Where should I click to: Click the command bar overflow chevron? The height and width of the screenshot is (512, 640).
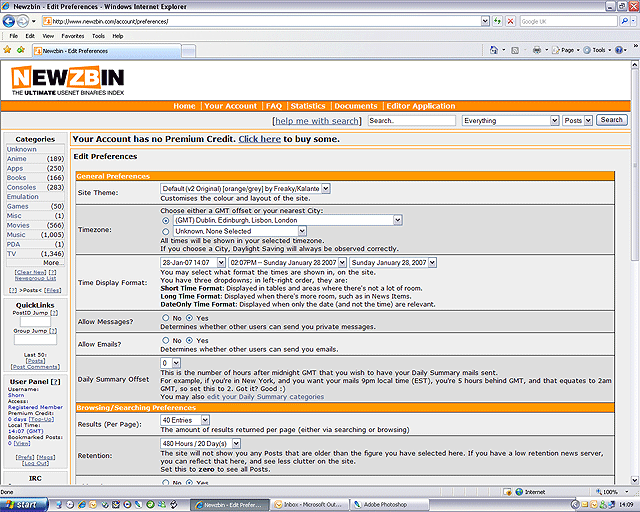636,46
